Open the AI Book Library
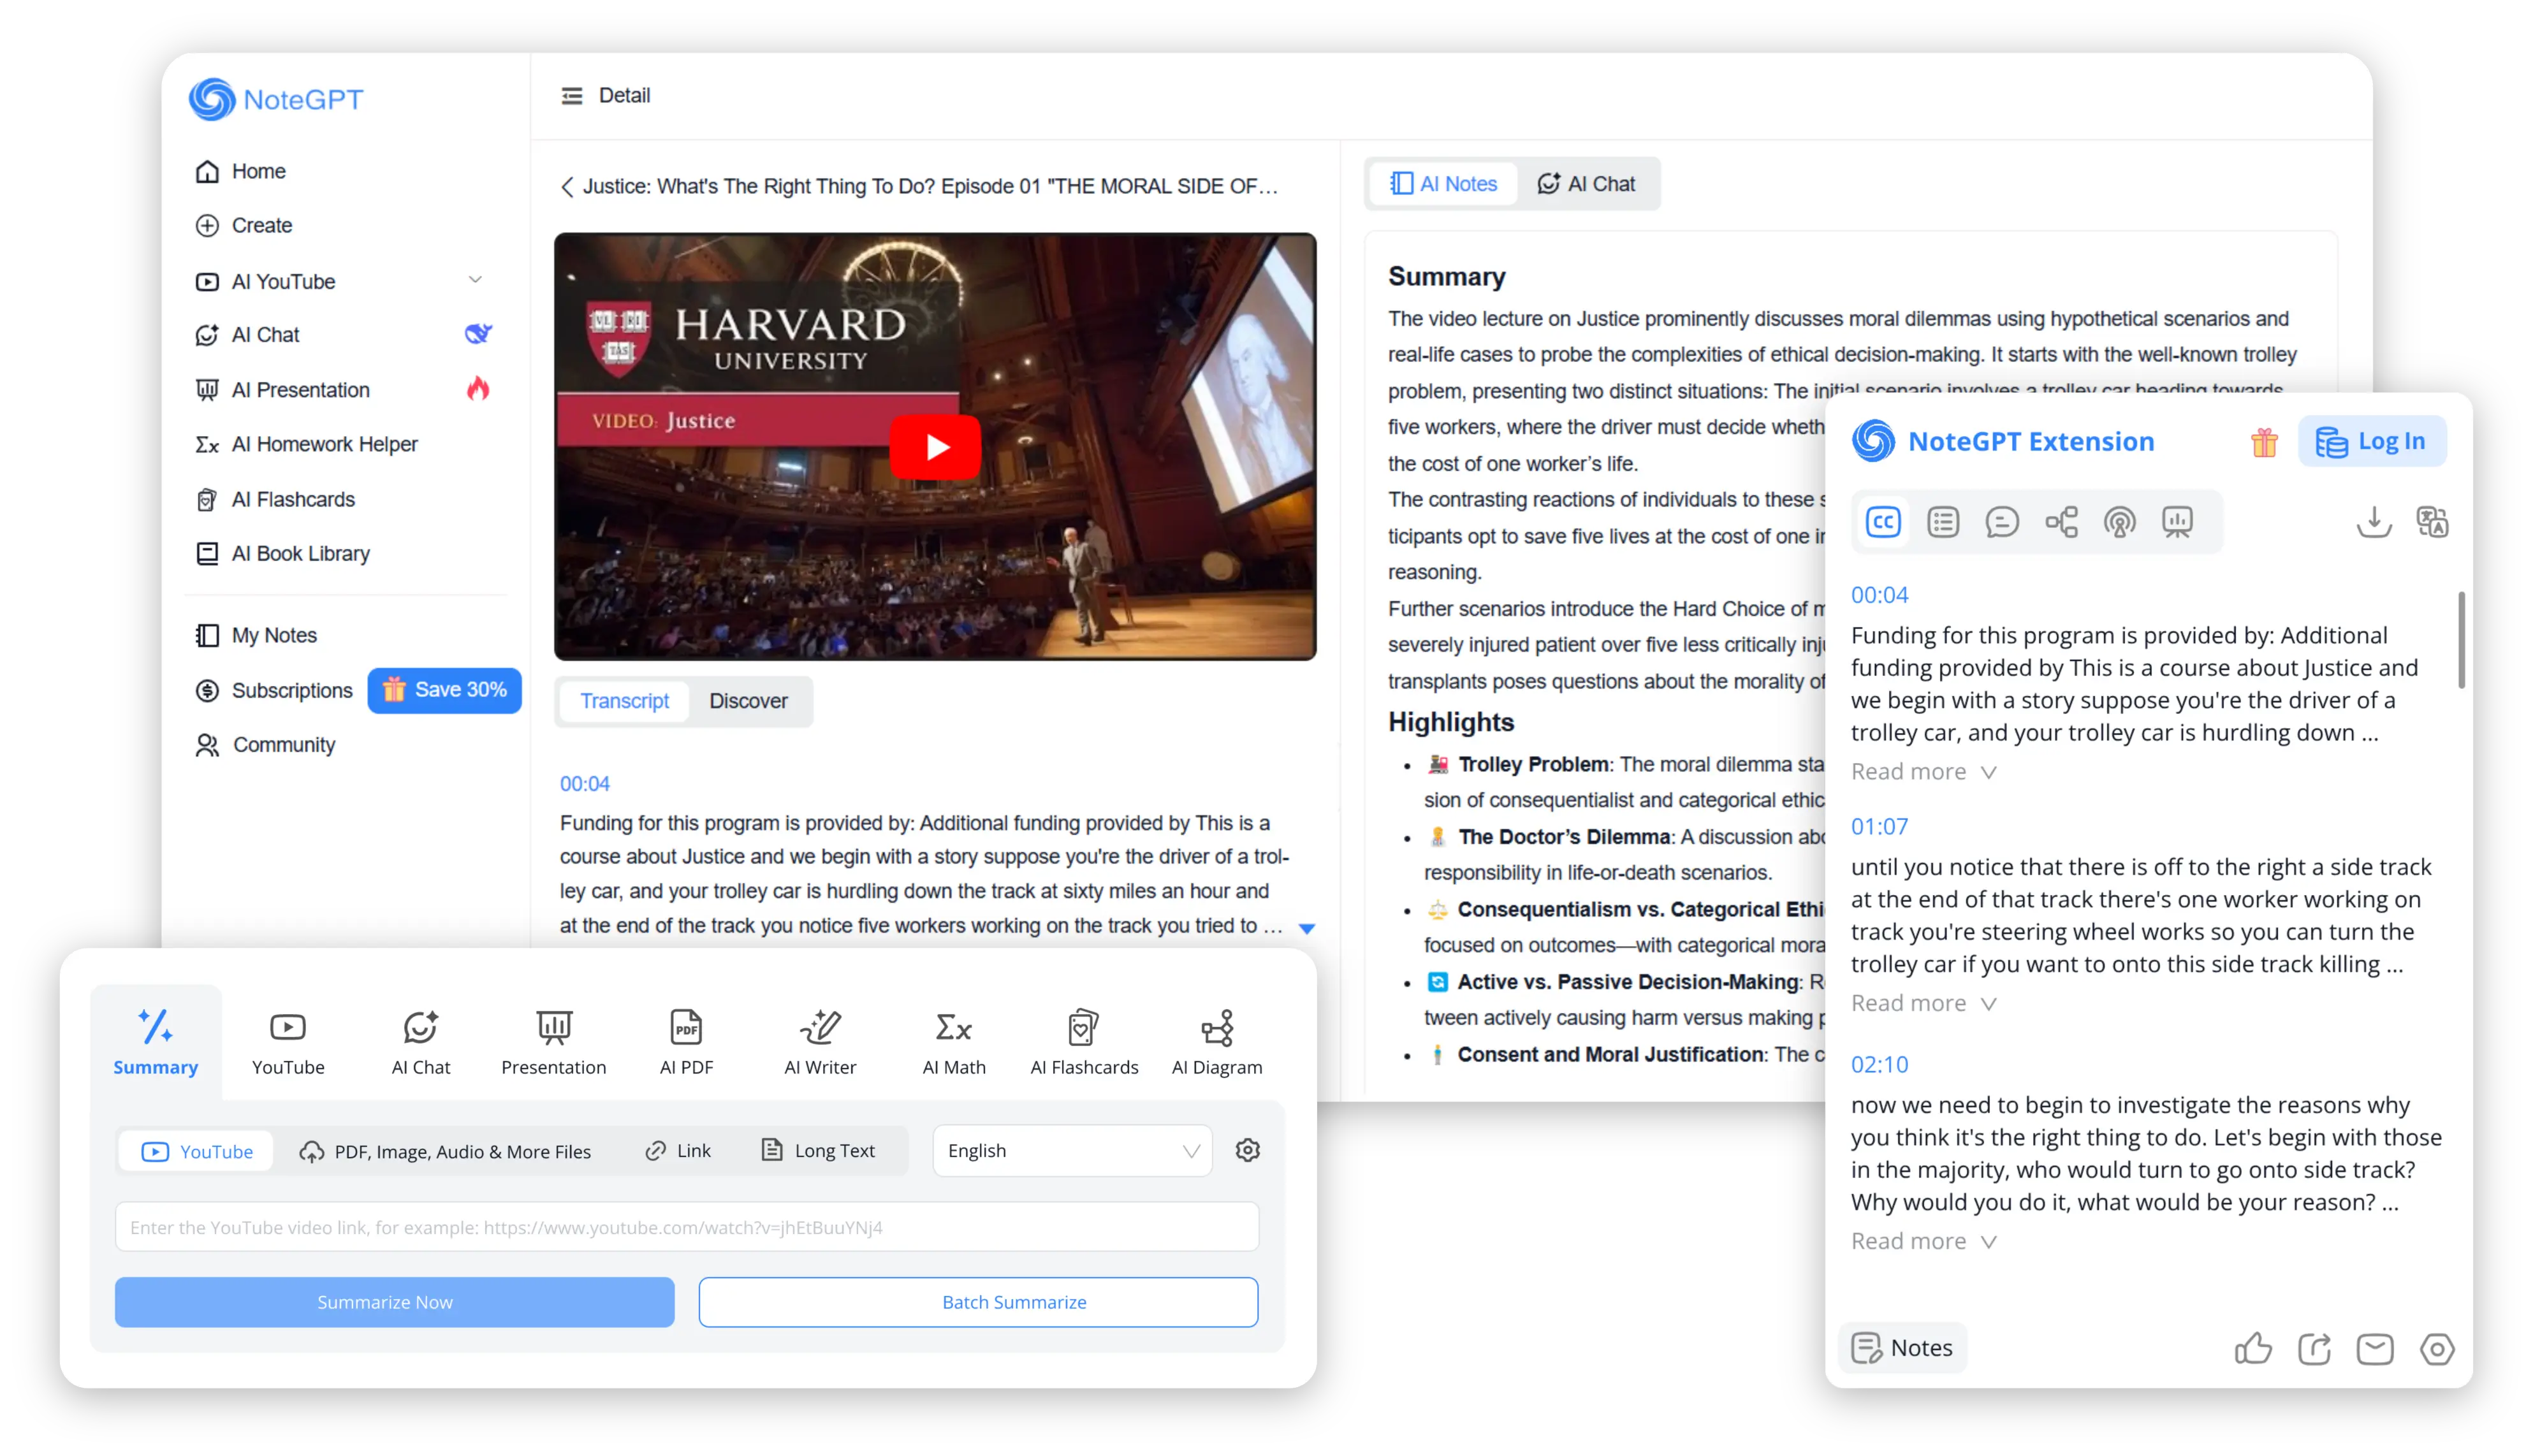This screenshot has height=1456, width=2533. 300,553
